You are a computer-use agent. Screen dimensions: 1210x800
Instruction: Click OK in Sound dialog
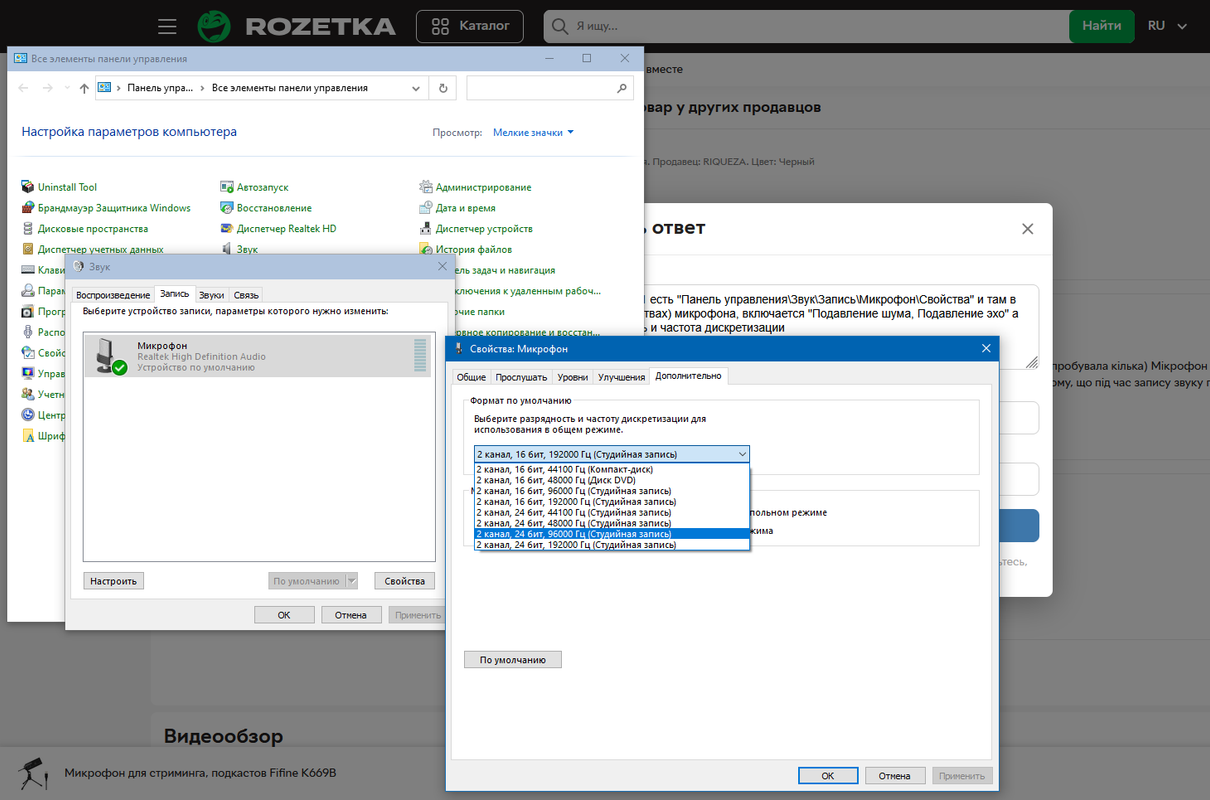click(x=284, y=615)
